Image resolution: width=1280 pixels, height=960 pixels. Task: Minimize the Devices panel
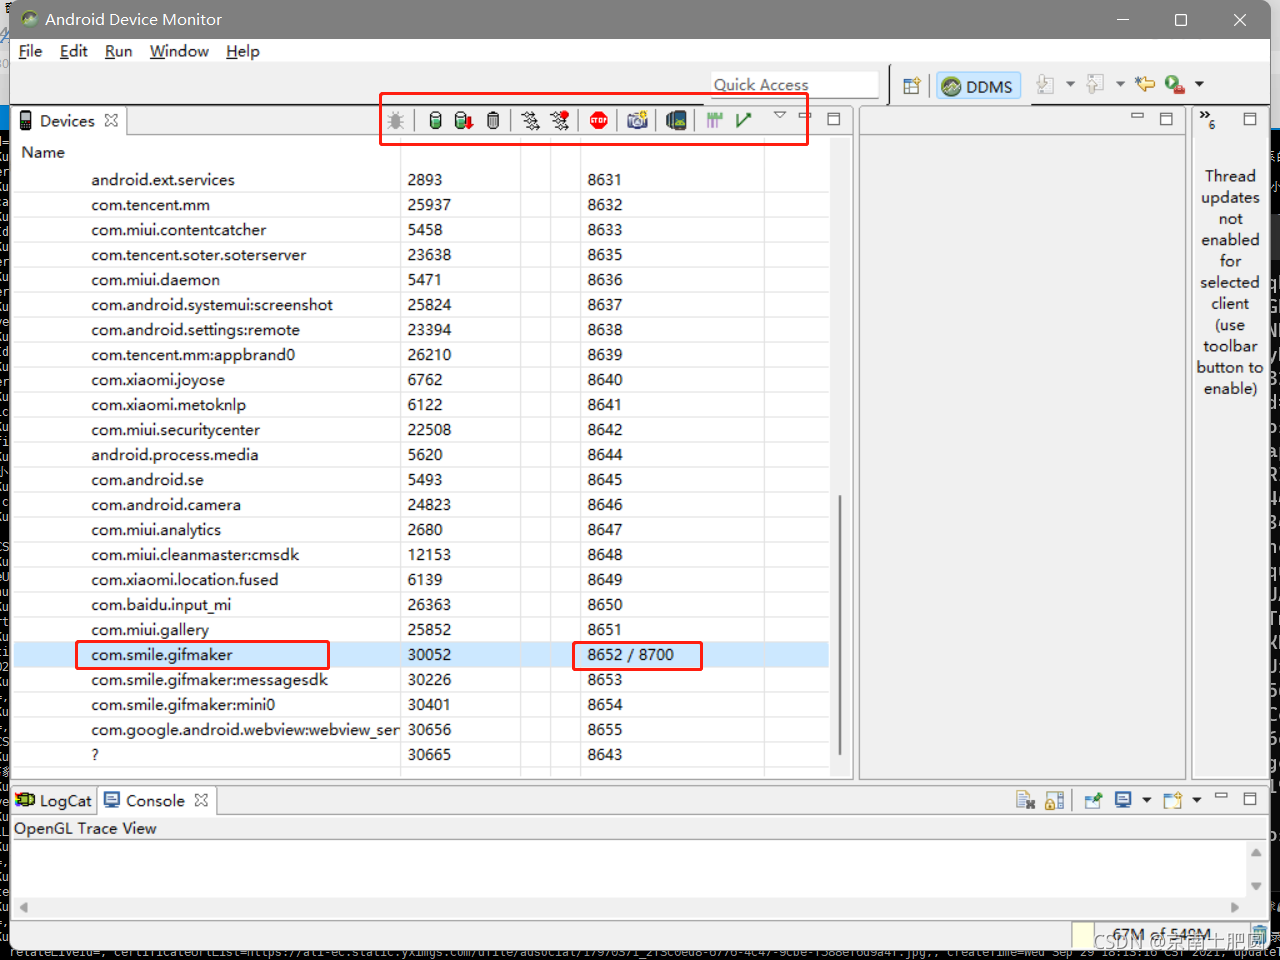click(x=805, y=117)
